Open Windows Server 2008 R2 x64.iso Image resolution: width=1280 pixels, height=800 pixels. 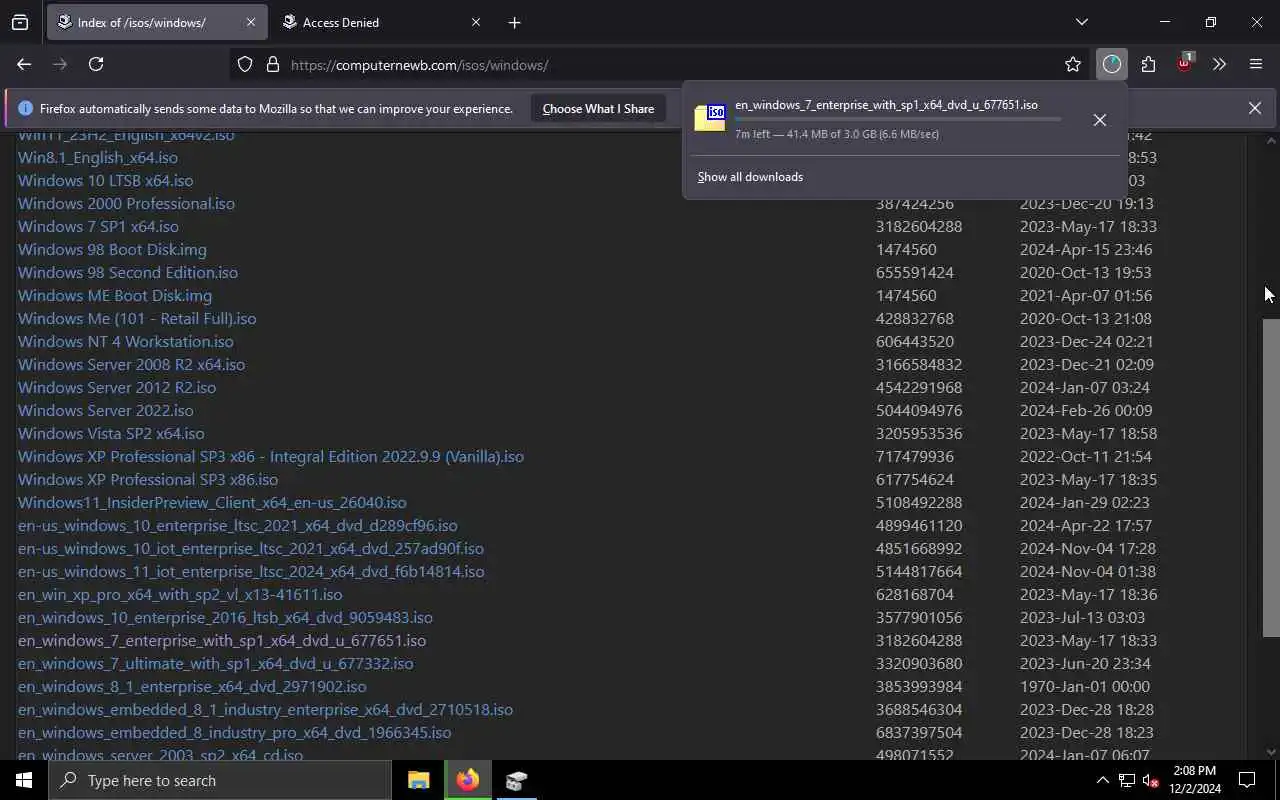click(131, 364)
